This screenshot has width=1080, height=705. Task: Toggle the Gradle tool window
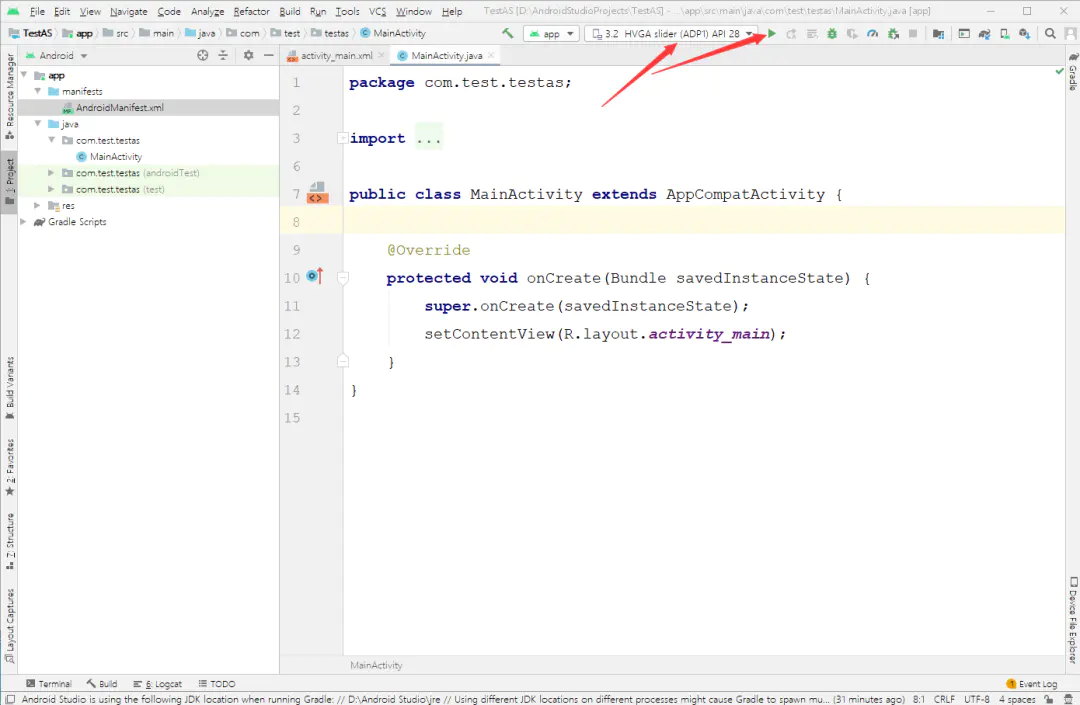[x=1072, y=72]
